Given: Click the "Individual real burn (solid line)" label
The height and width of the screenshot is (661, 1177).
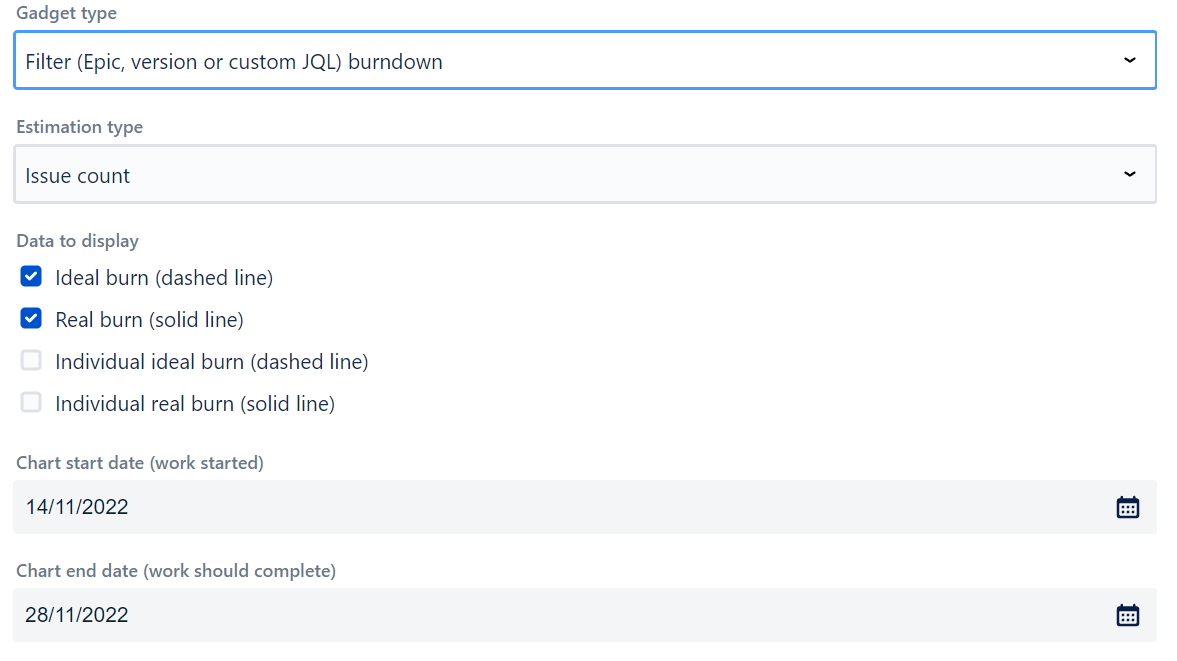Looking at the screenshot, I should 195,404.
